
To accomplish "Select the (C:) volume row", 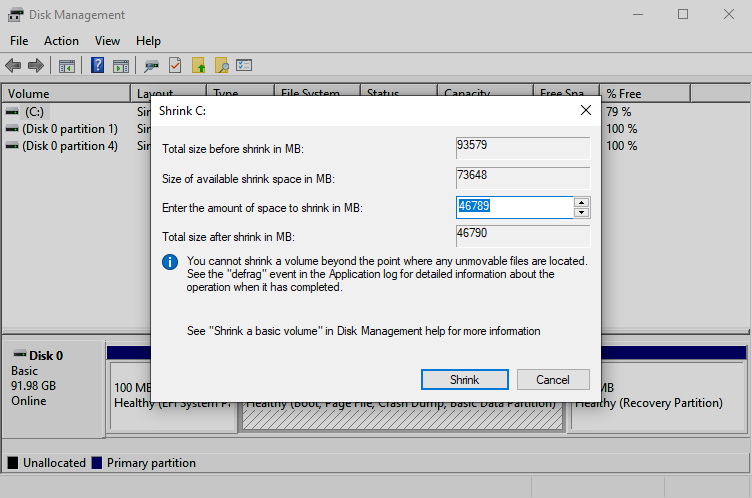I will pyautogui.click(x=36, y=112).
